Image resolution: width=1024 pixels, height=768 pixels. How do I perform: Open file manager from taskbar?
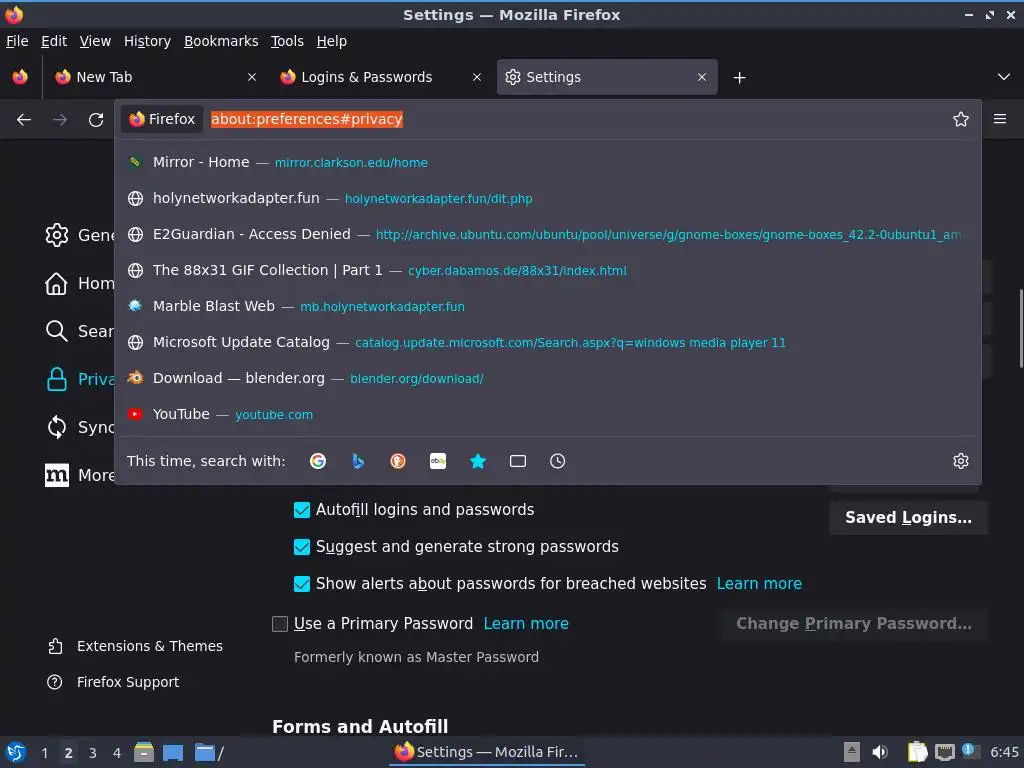(x=144, y=752)
